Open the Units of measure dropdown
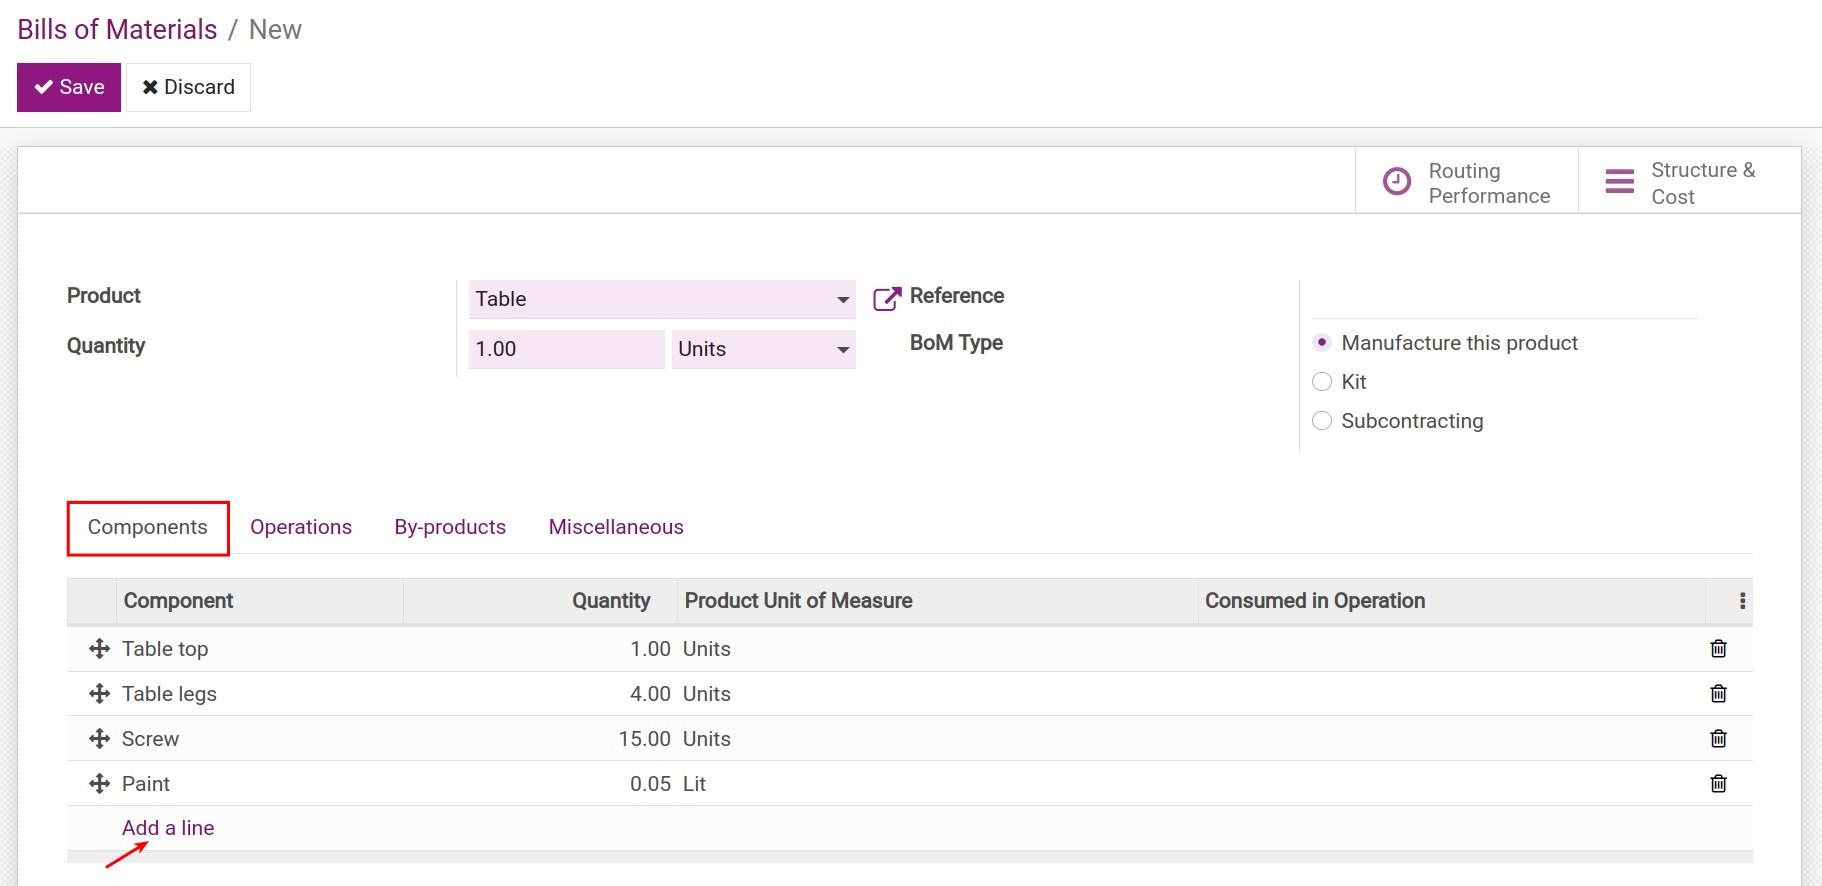Image resolution: width=1822 pixels, height=886 pixels. [x=764, y=349]
